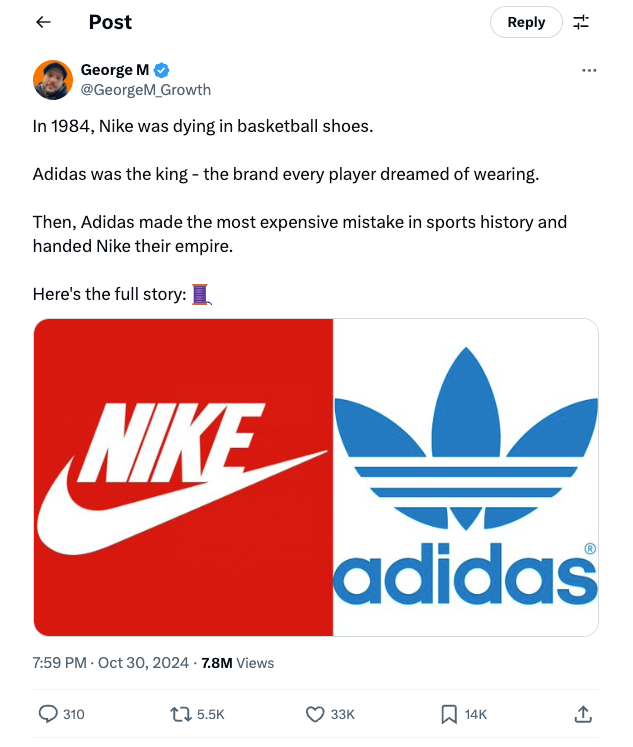
Task: Open George M's profile picture
Action: 52,80
